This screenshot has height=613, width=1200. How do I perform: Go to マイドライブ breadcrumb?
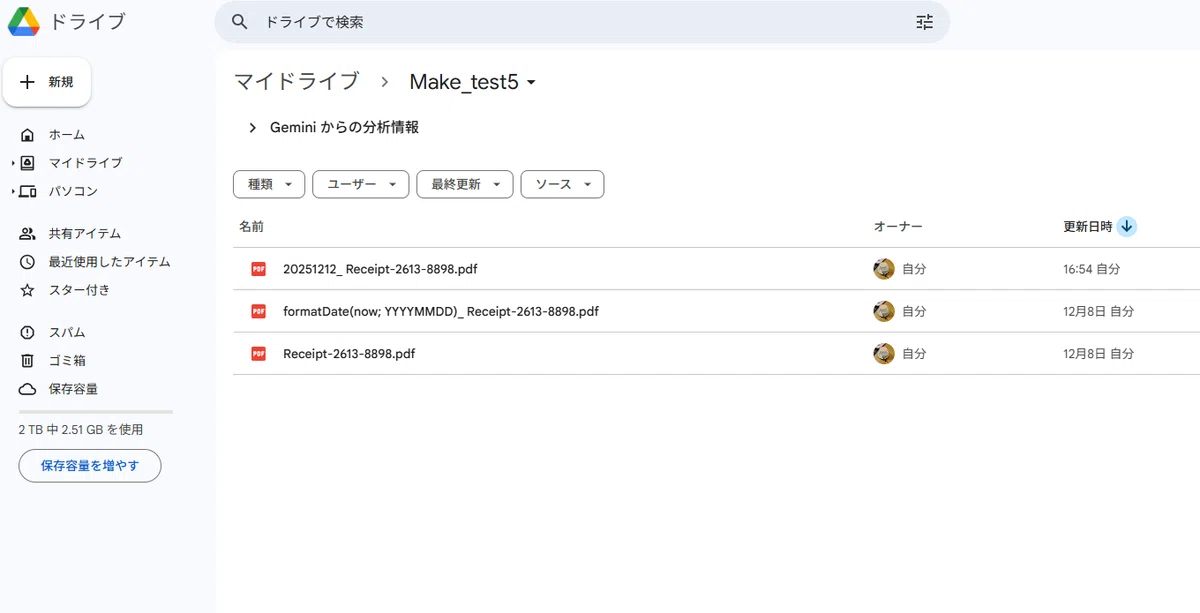296,82
